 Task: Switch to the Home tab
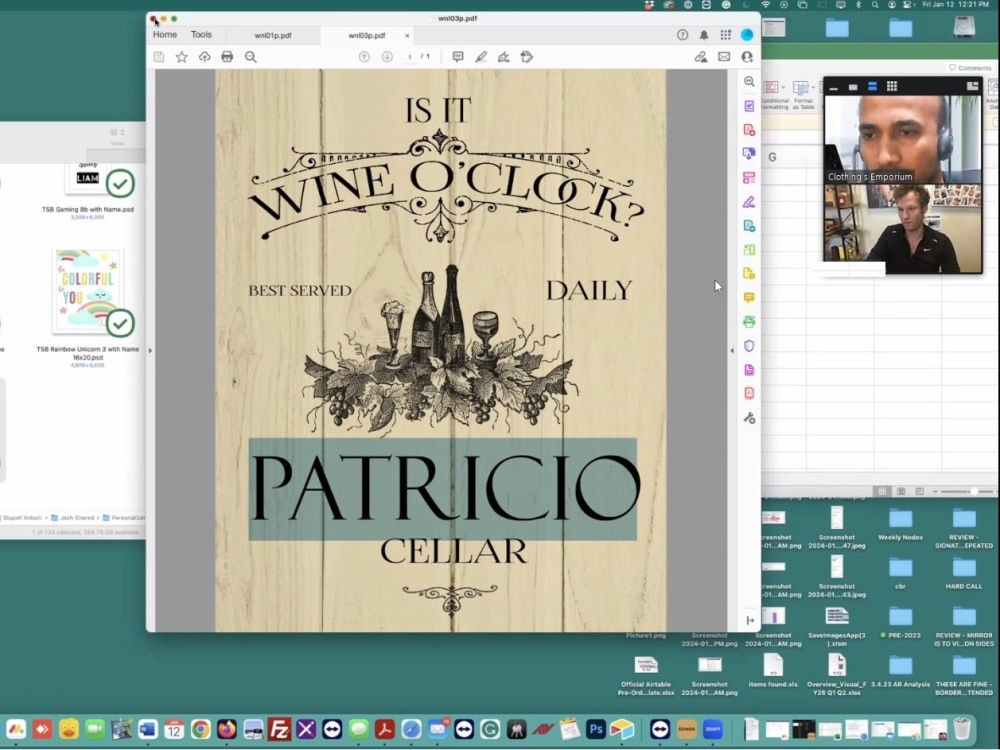(x=165, y=34)
